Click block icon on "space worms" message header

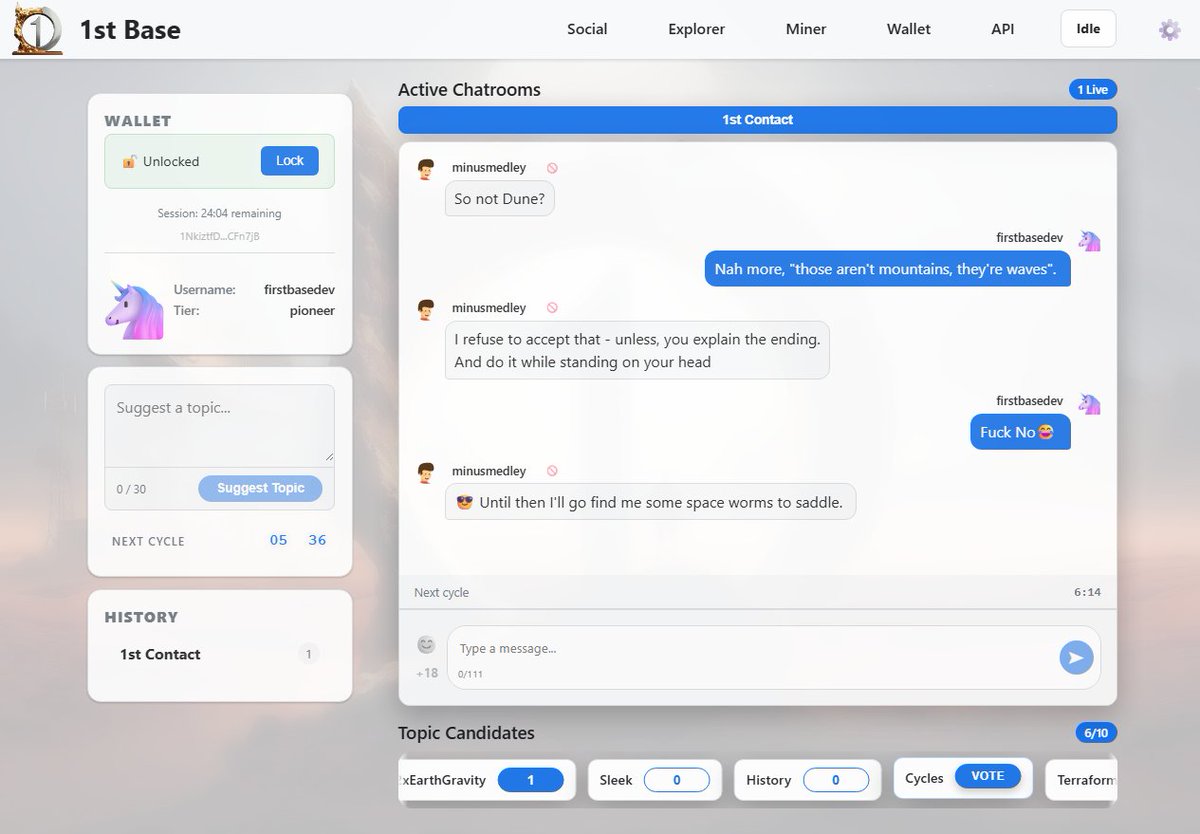[x=552, y=471]
